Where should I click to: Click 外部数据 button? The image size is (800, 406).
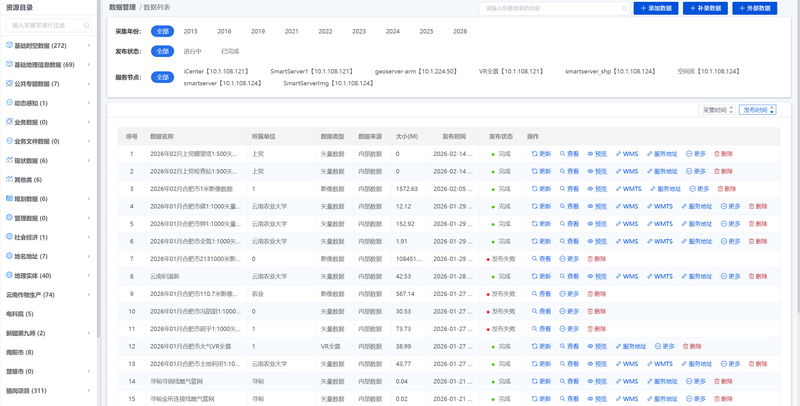pos(754,8)
